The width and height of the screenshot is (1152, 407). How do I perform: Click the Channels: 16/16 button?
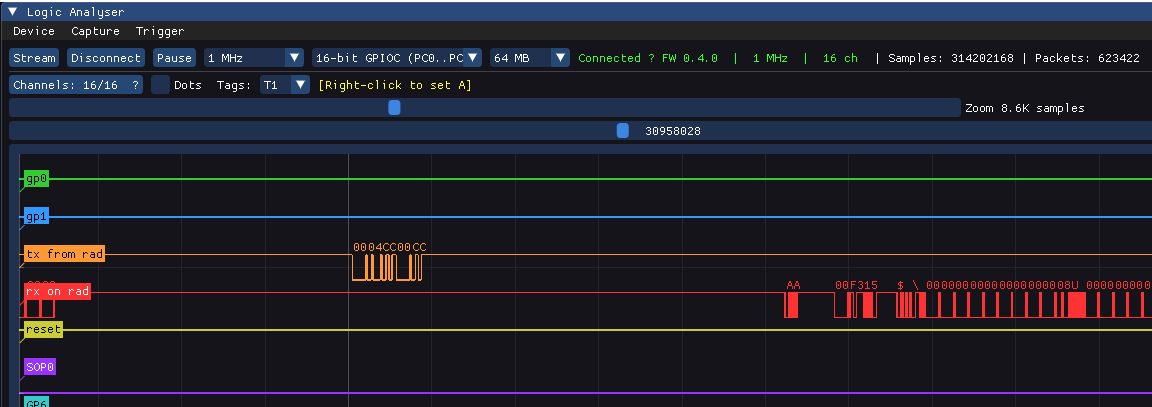76,85
